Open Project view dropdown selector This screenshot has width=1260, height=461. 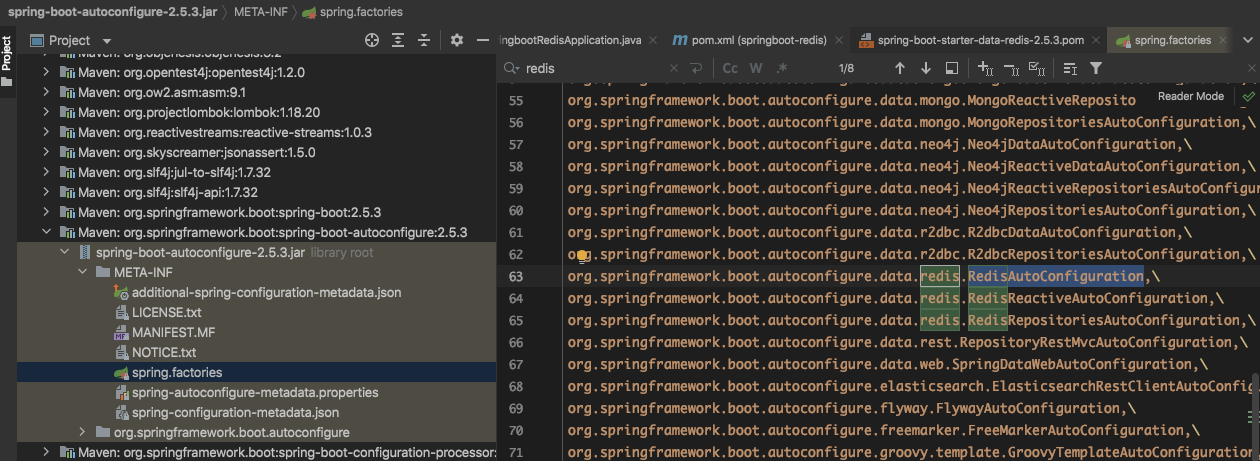[72, 40]
